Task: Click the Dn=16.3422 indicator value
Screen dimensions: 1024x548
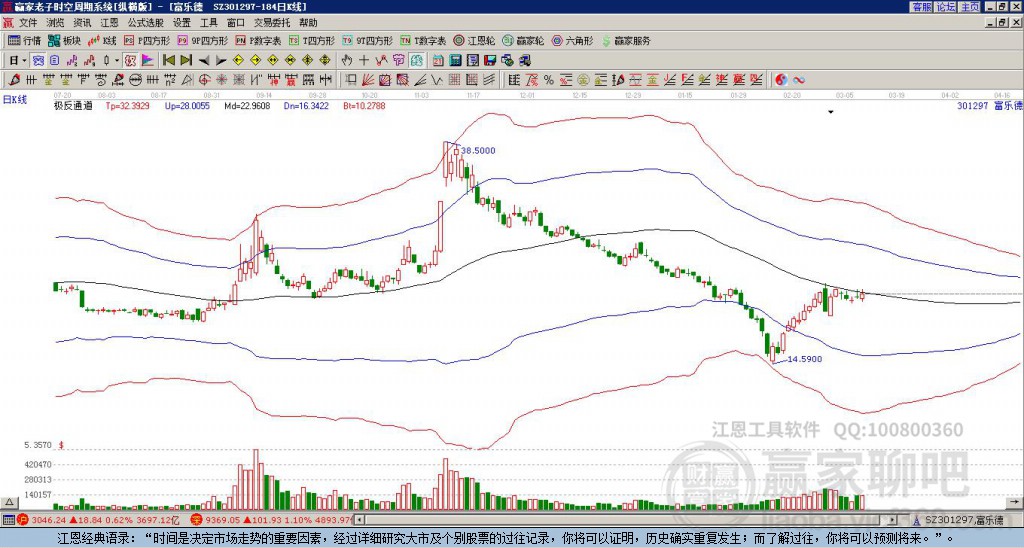Action: pos(306,106)
